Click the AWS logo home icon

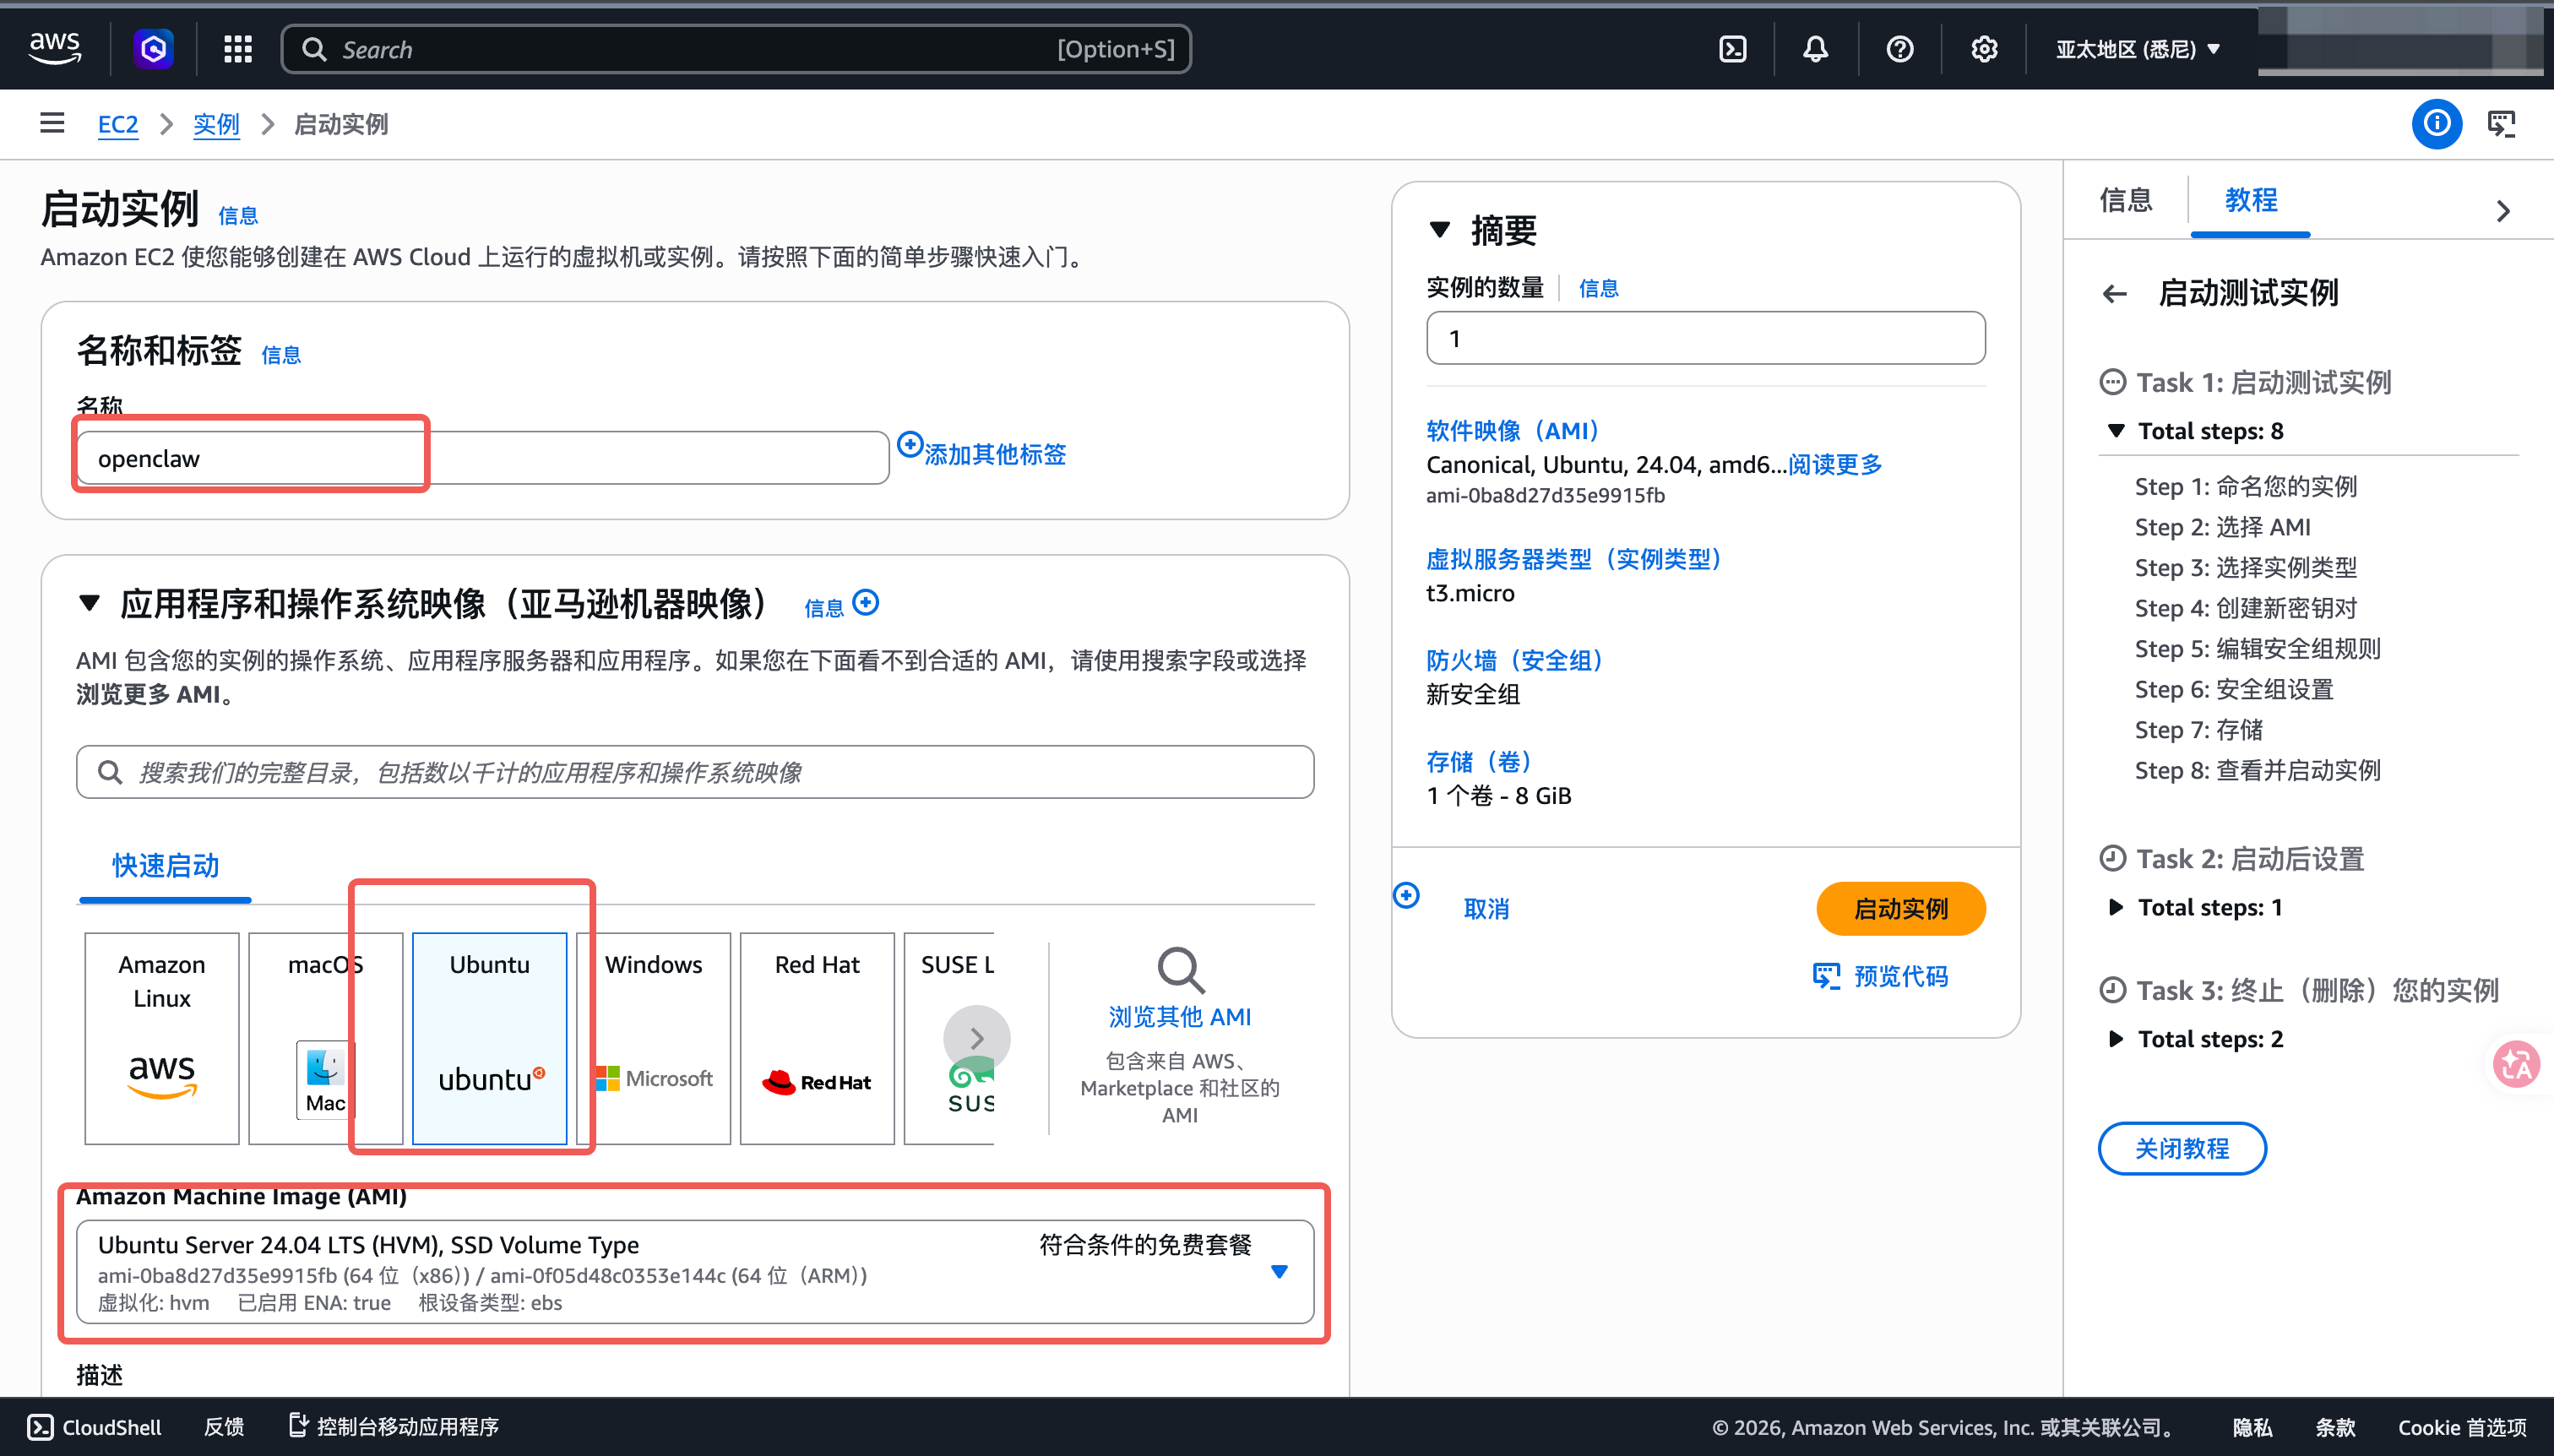tap(55, 48)
